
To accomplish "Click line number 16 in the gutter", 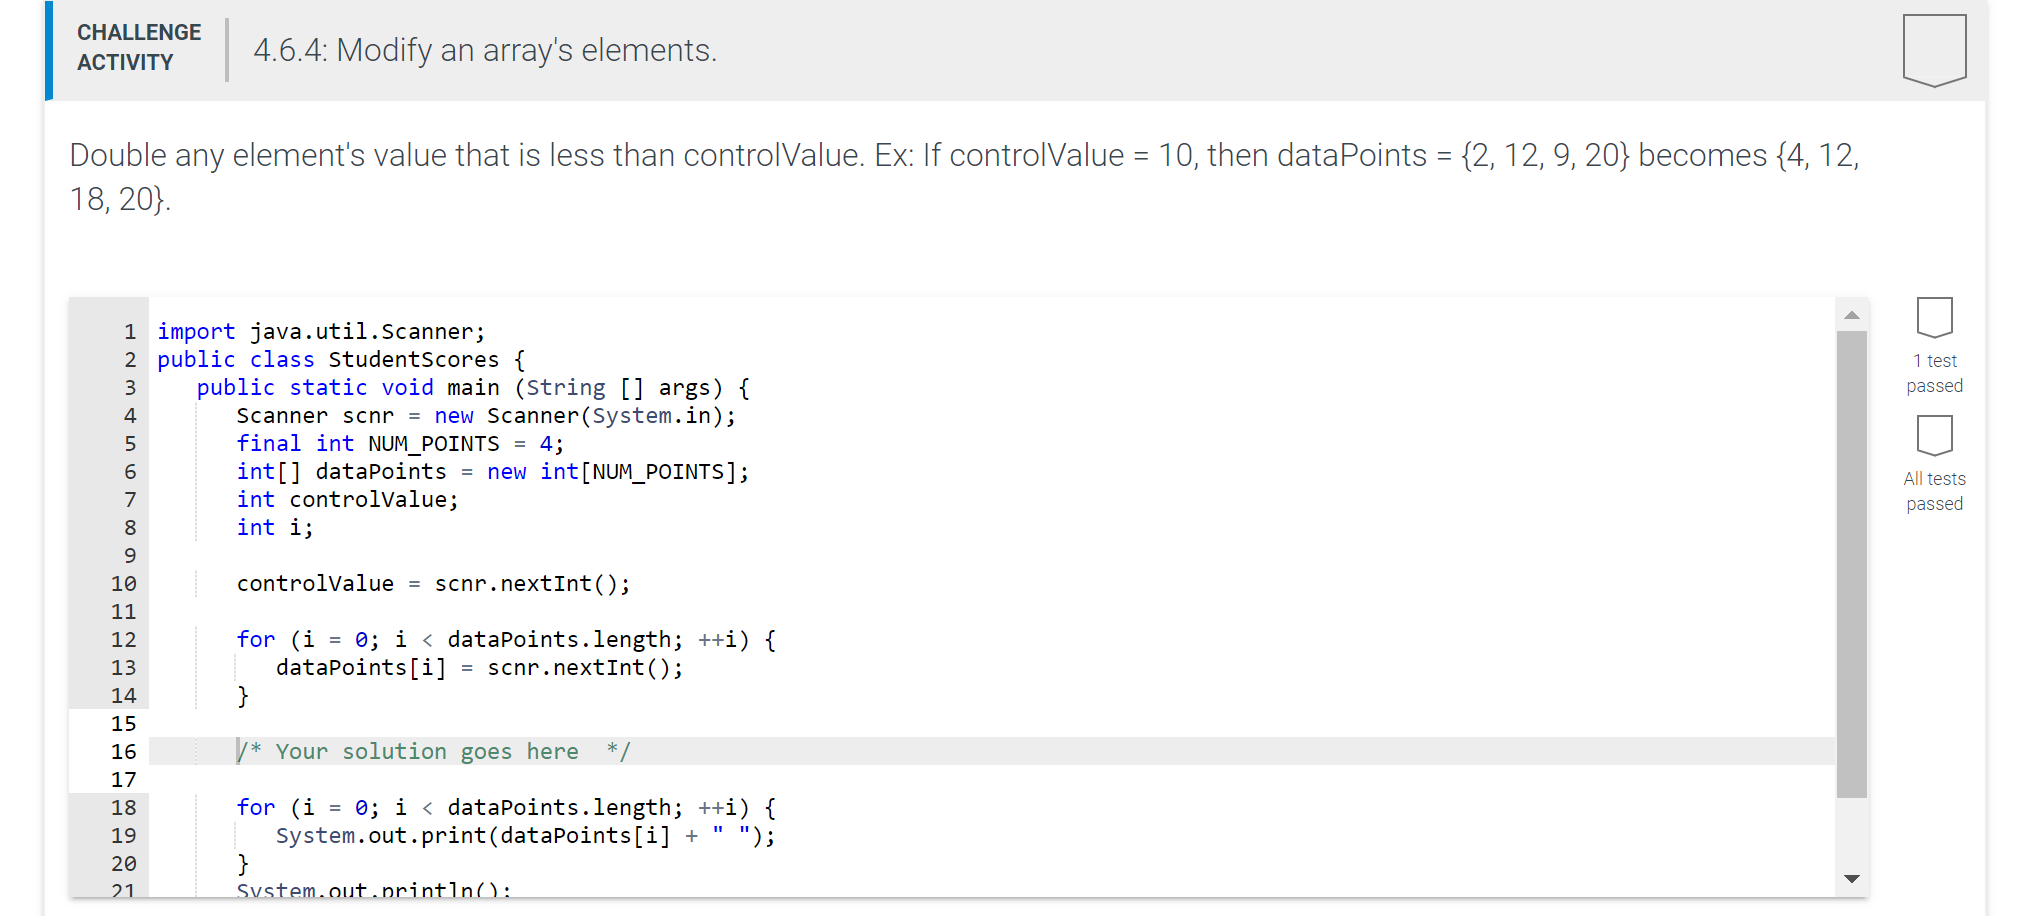I will point(123,751).
